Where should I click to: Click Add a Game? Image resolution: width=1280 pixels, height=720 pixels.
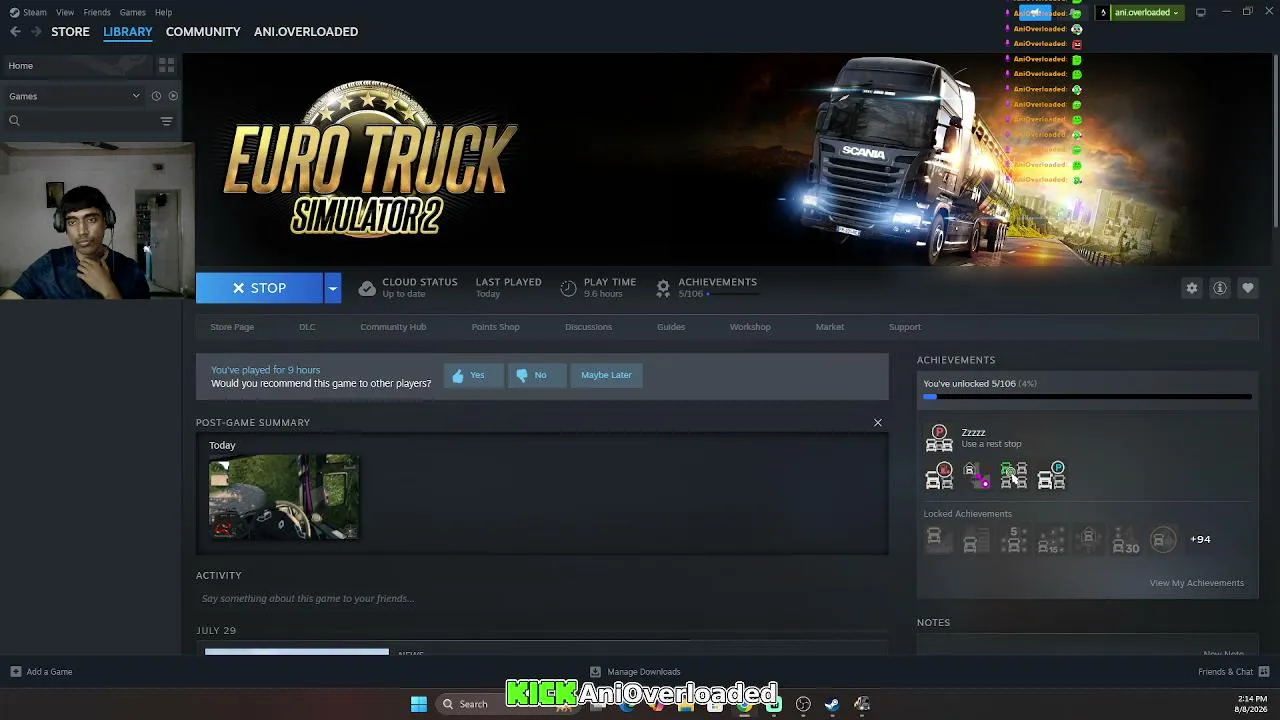41,672
